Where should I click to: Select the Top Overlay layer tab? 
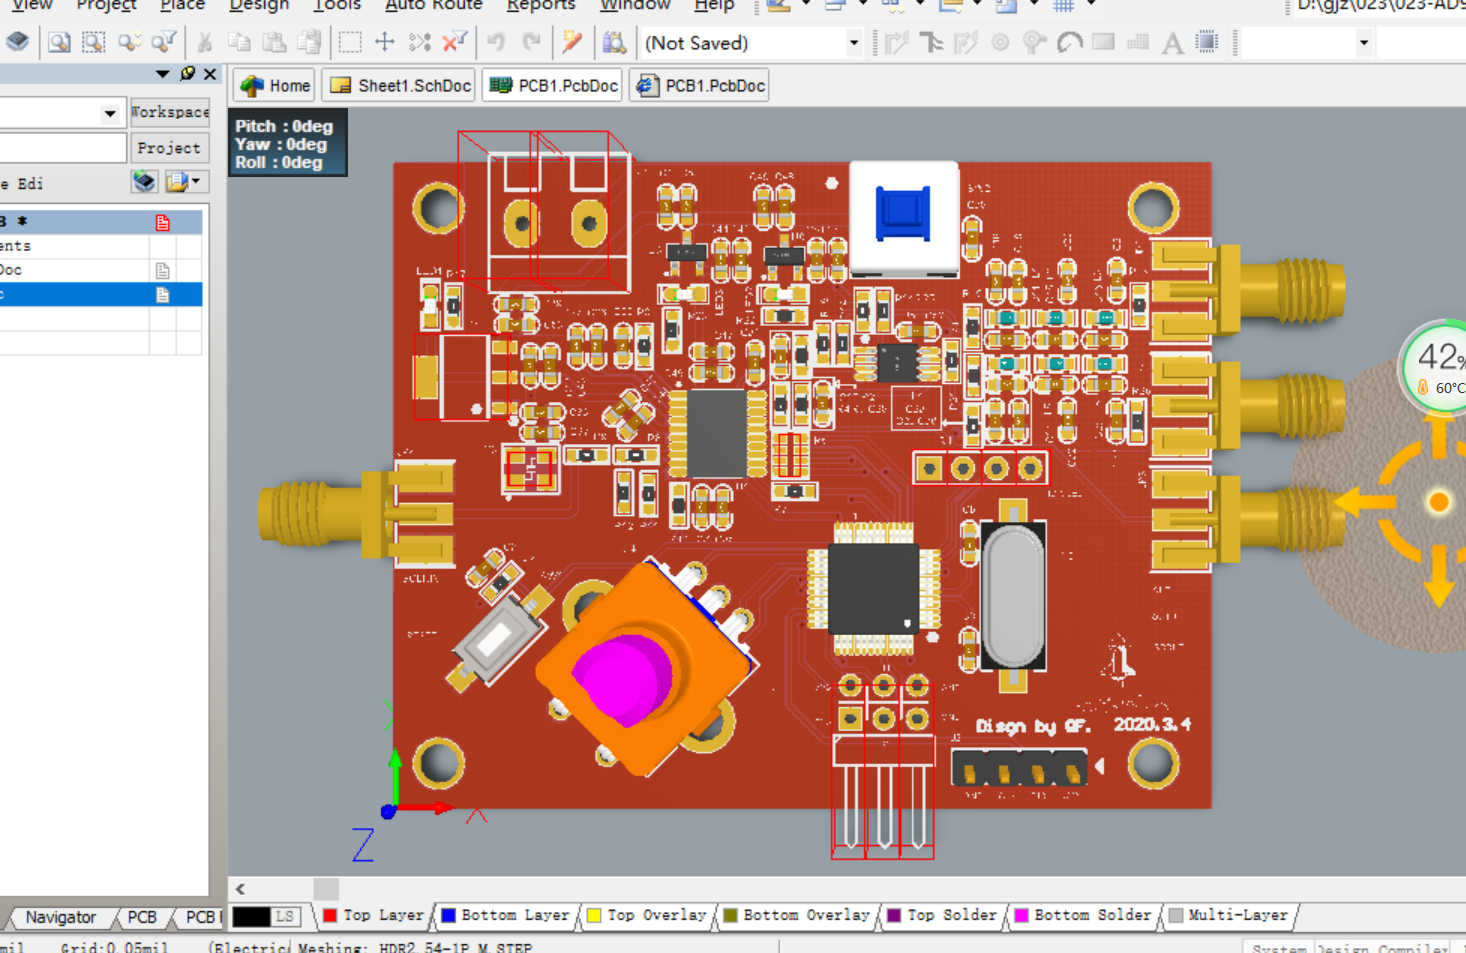[x=648, y=915]
